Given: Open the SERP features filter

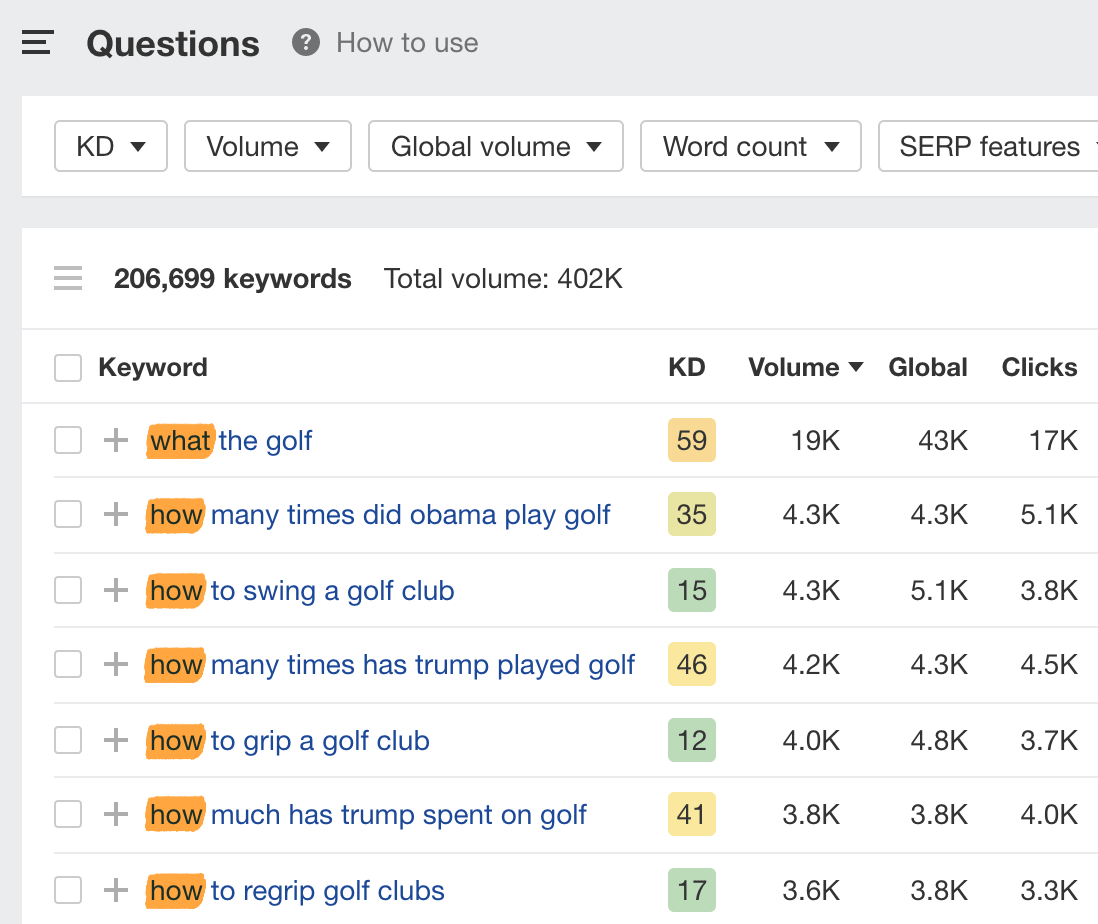Looking at the screenshot, I should click(x=988, y=147).
